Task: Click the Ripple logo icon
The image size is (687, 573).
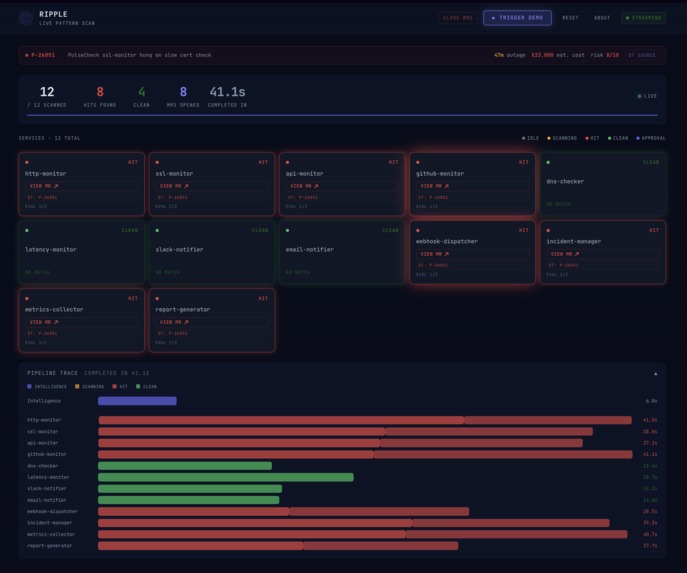Action: point(26,18)
